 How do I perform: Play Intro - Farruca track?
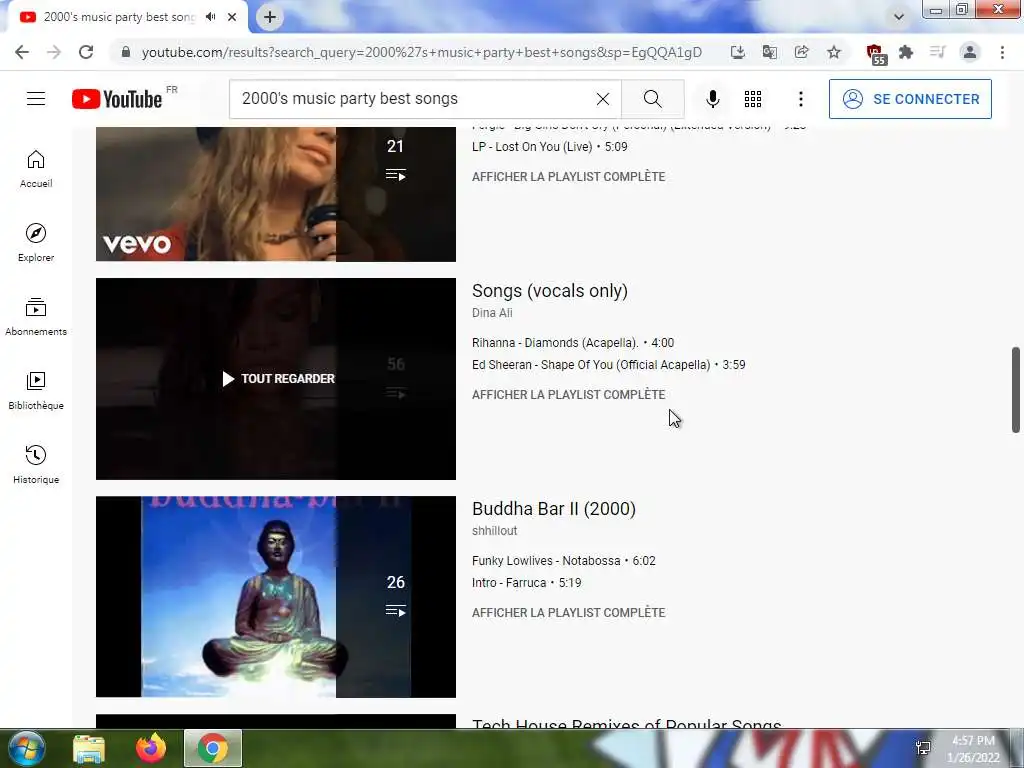526,583
